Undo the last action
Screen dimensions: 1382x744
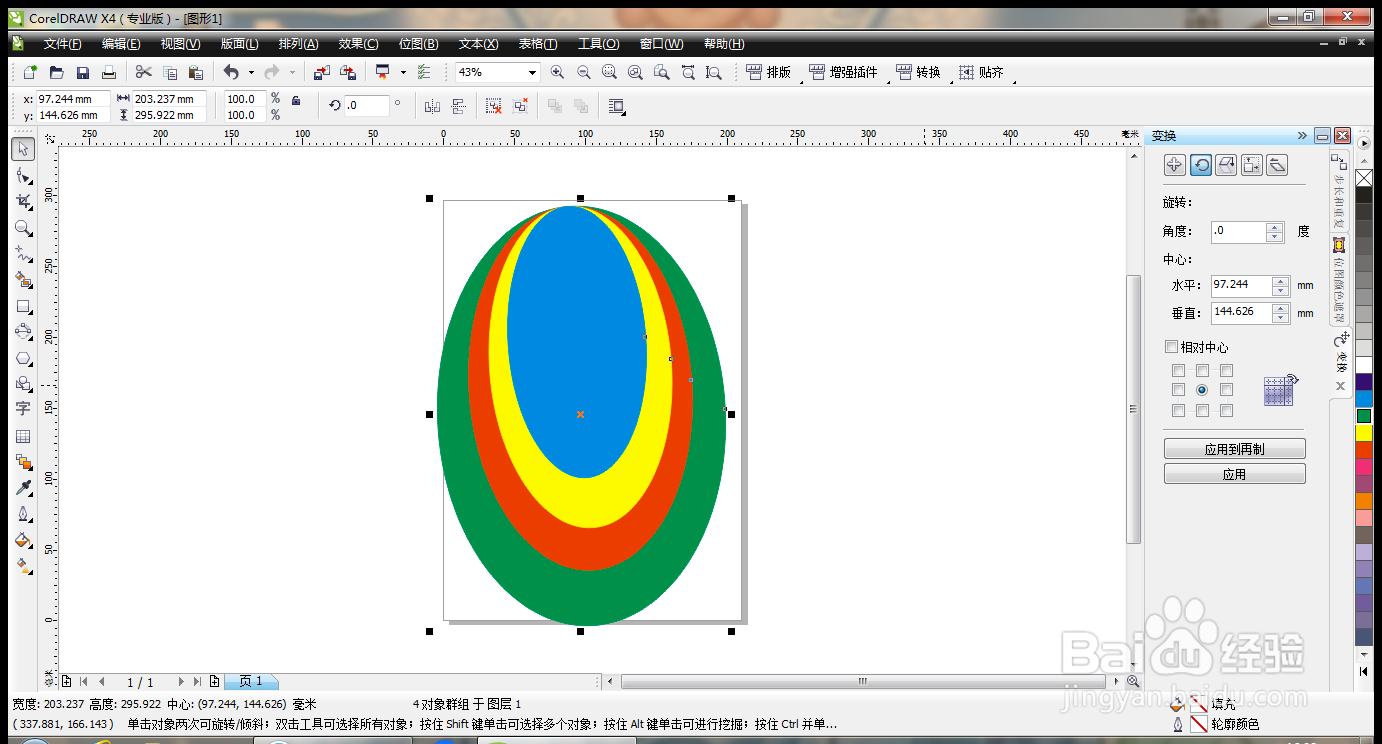(231, 72)
